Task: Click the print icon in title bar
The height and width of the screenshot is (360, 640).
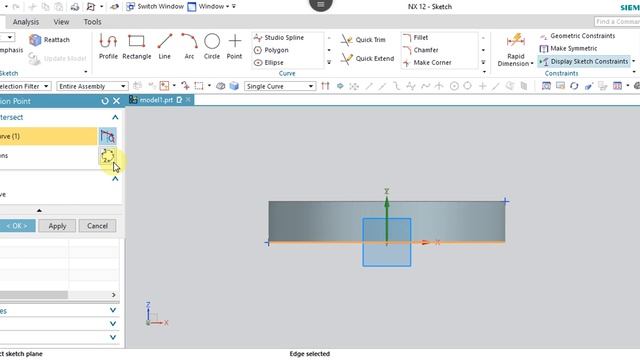Action: click(75, 7)
